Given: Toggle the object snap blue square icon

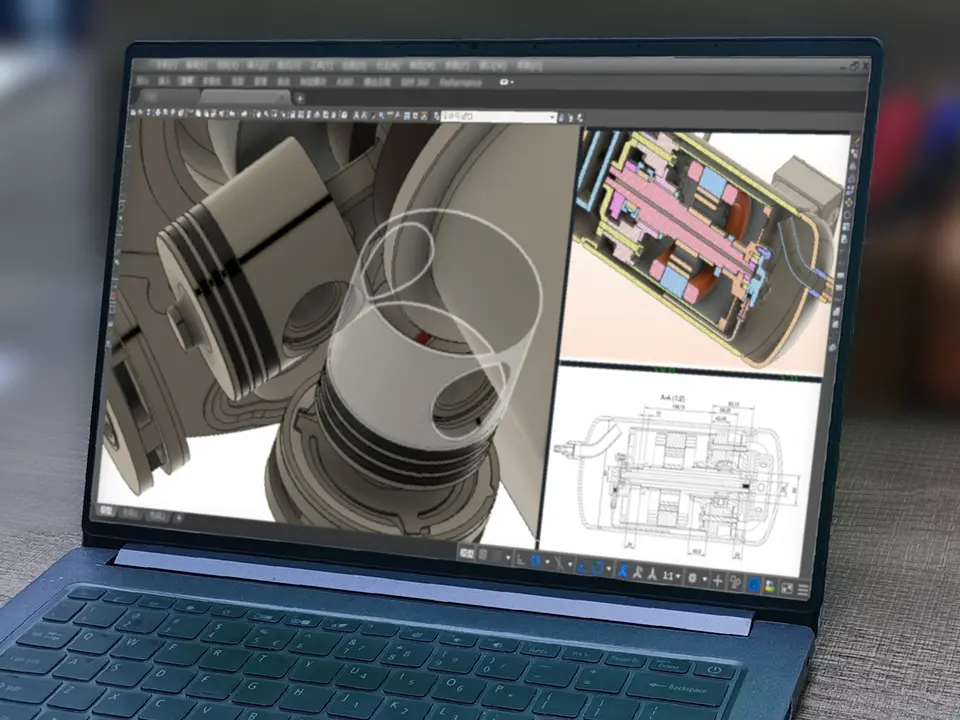Looking at the screenshot, I should 597,568.
